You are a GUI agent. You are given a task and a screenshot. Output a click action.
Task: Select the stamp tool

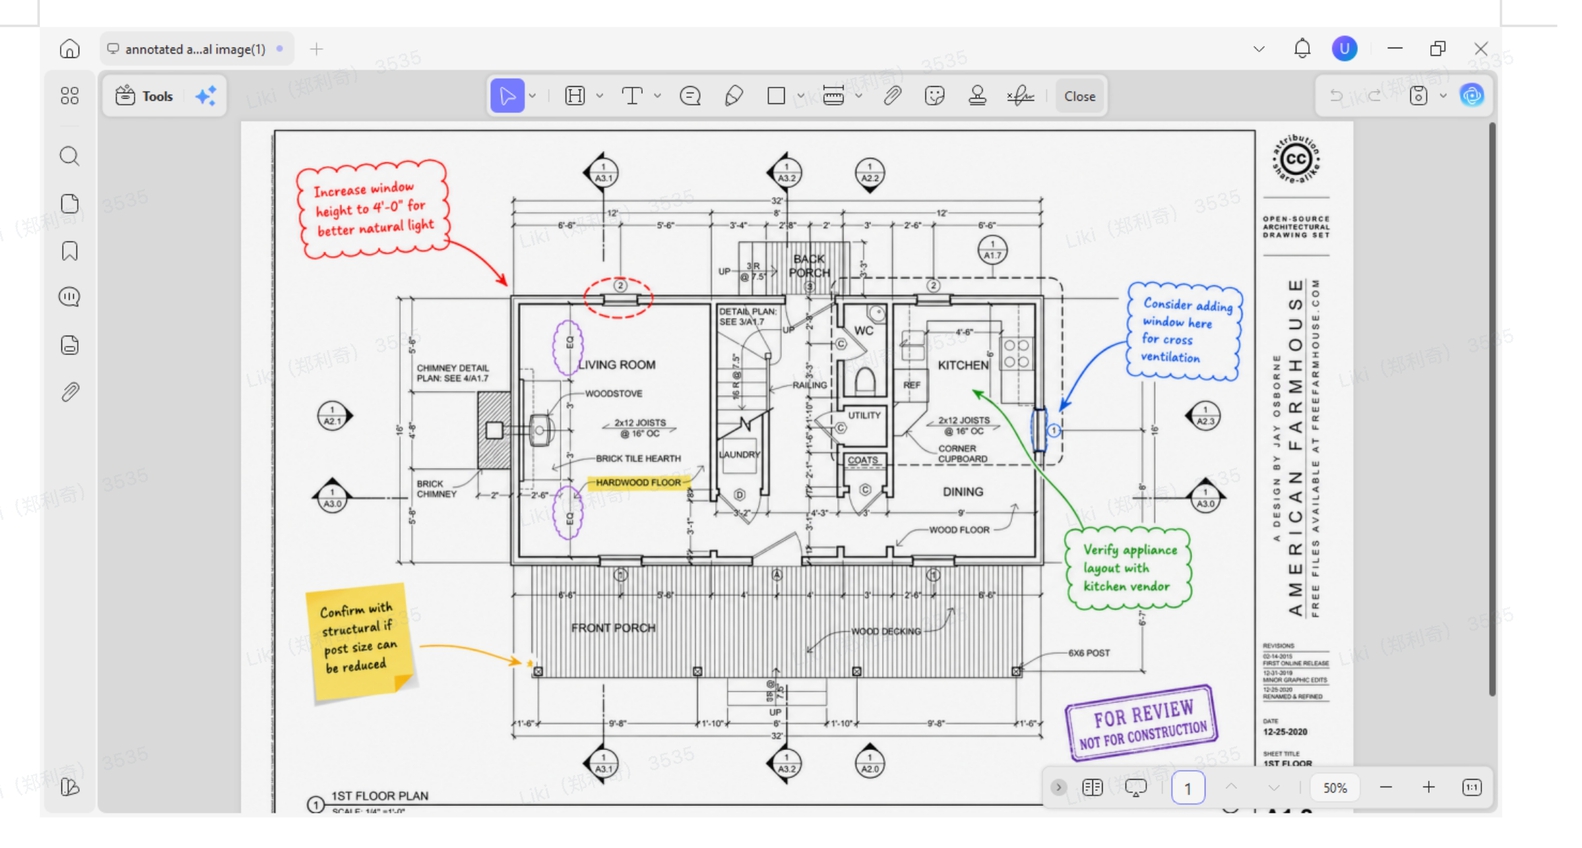[x=977, y=96]
